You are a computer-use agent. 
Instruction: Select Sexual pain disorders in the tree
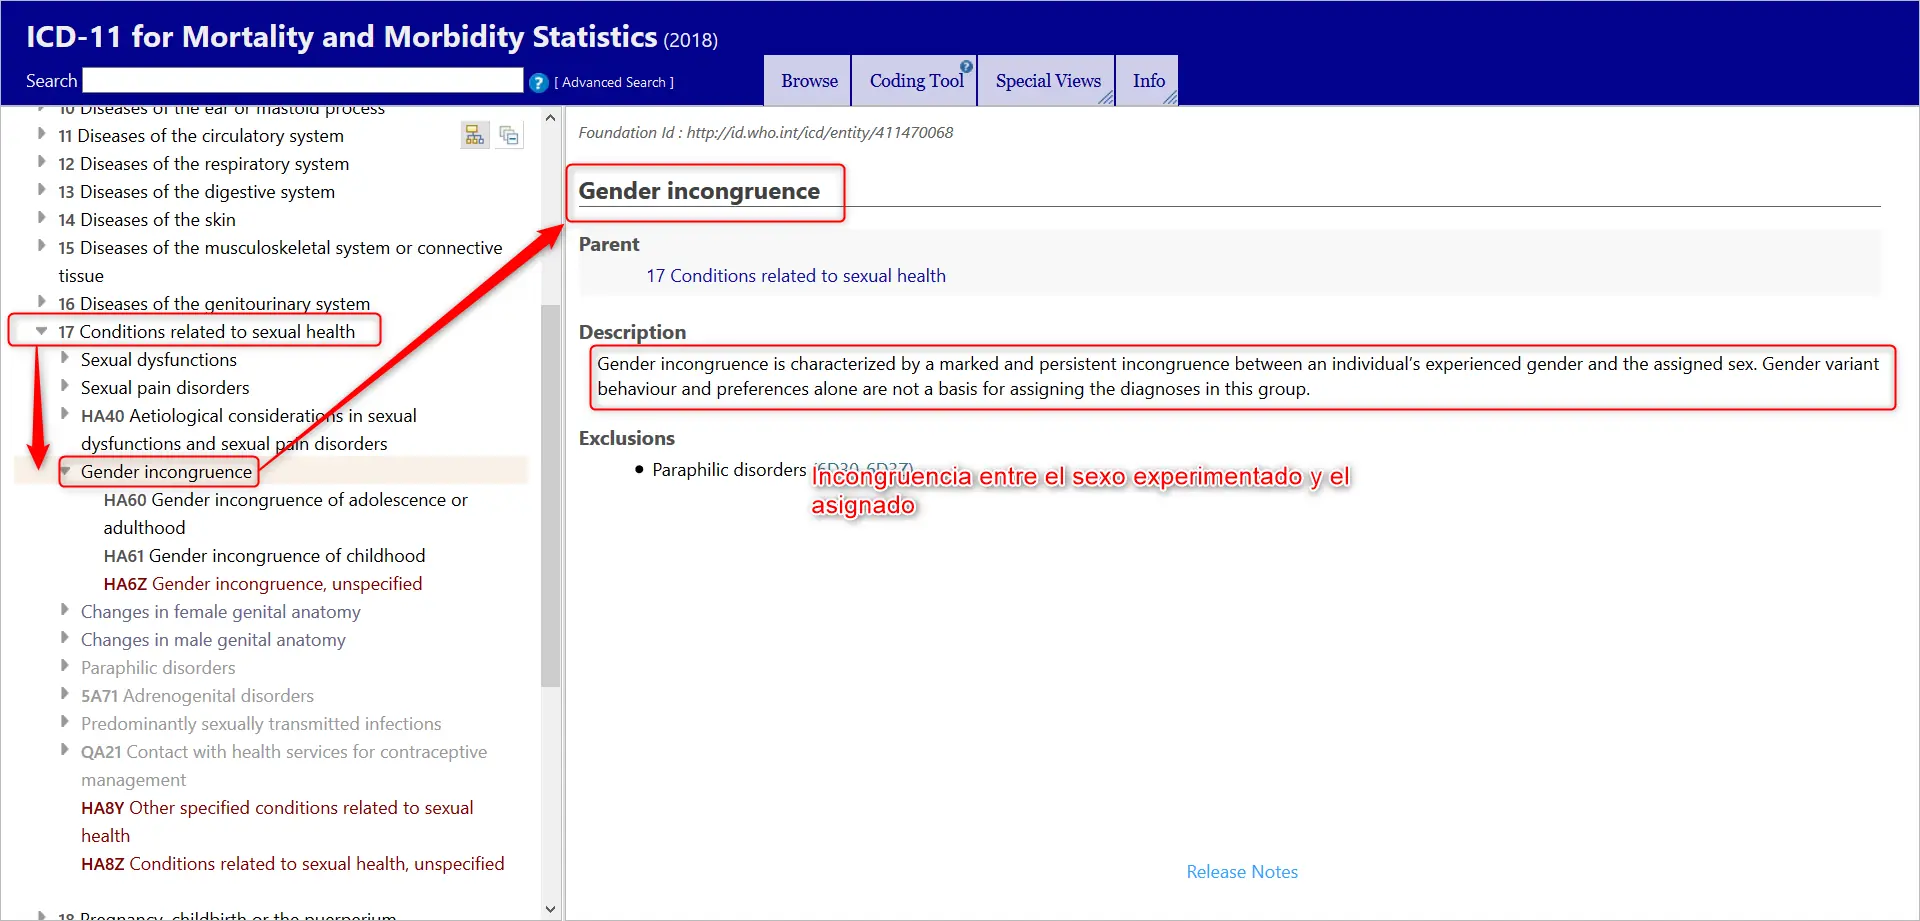(165, 388)
